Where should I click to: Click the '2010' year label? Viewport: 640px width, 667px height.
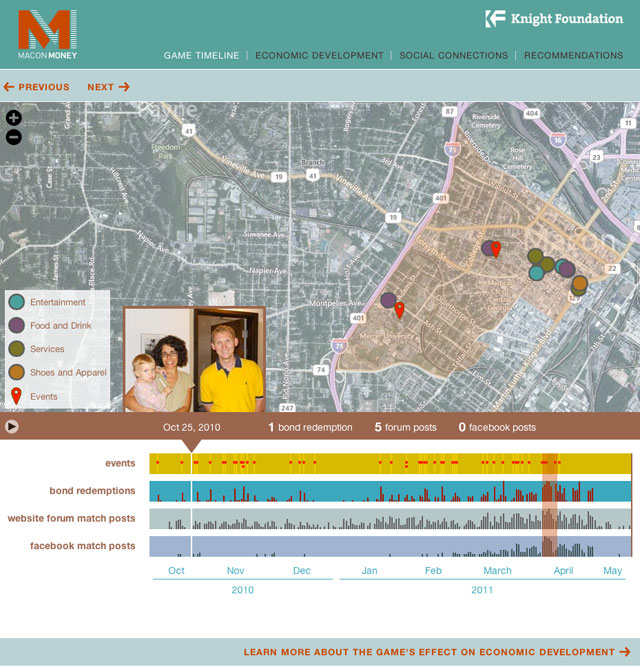(x=242, y=590)
